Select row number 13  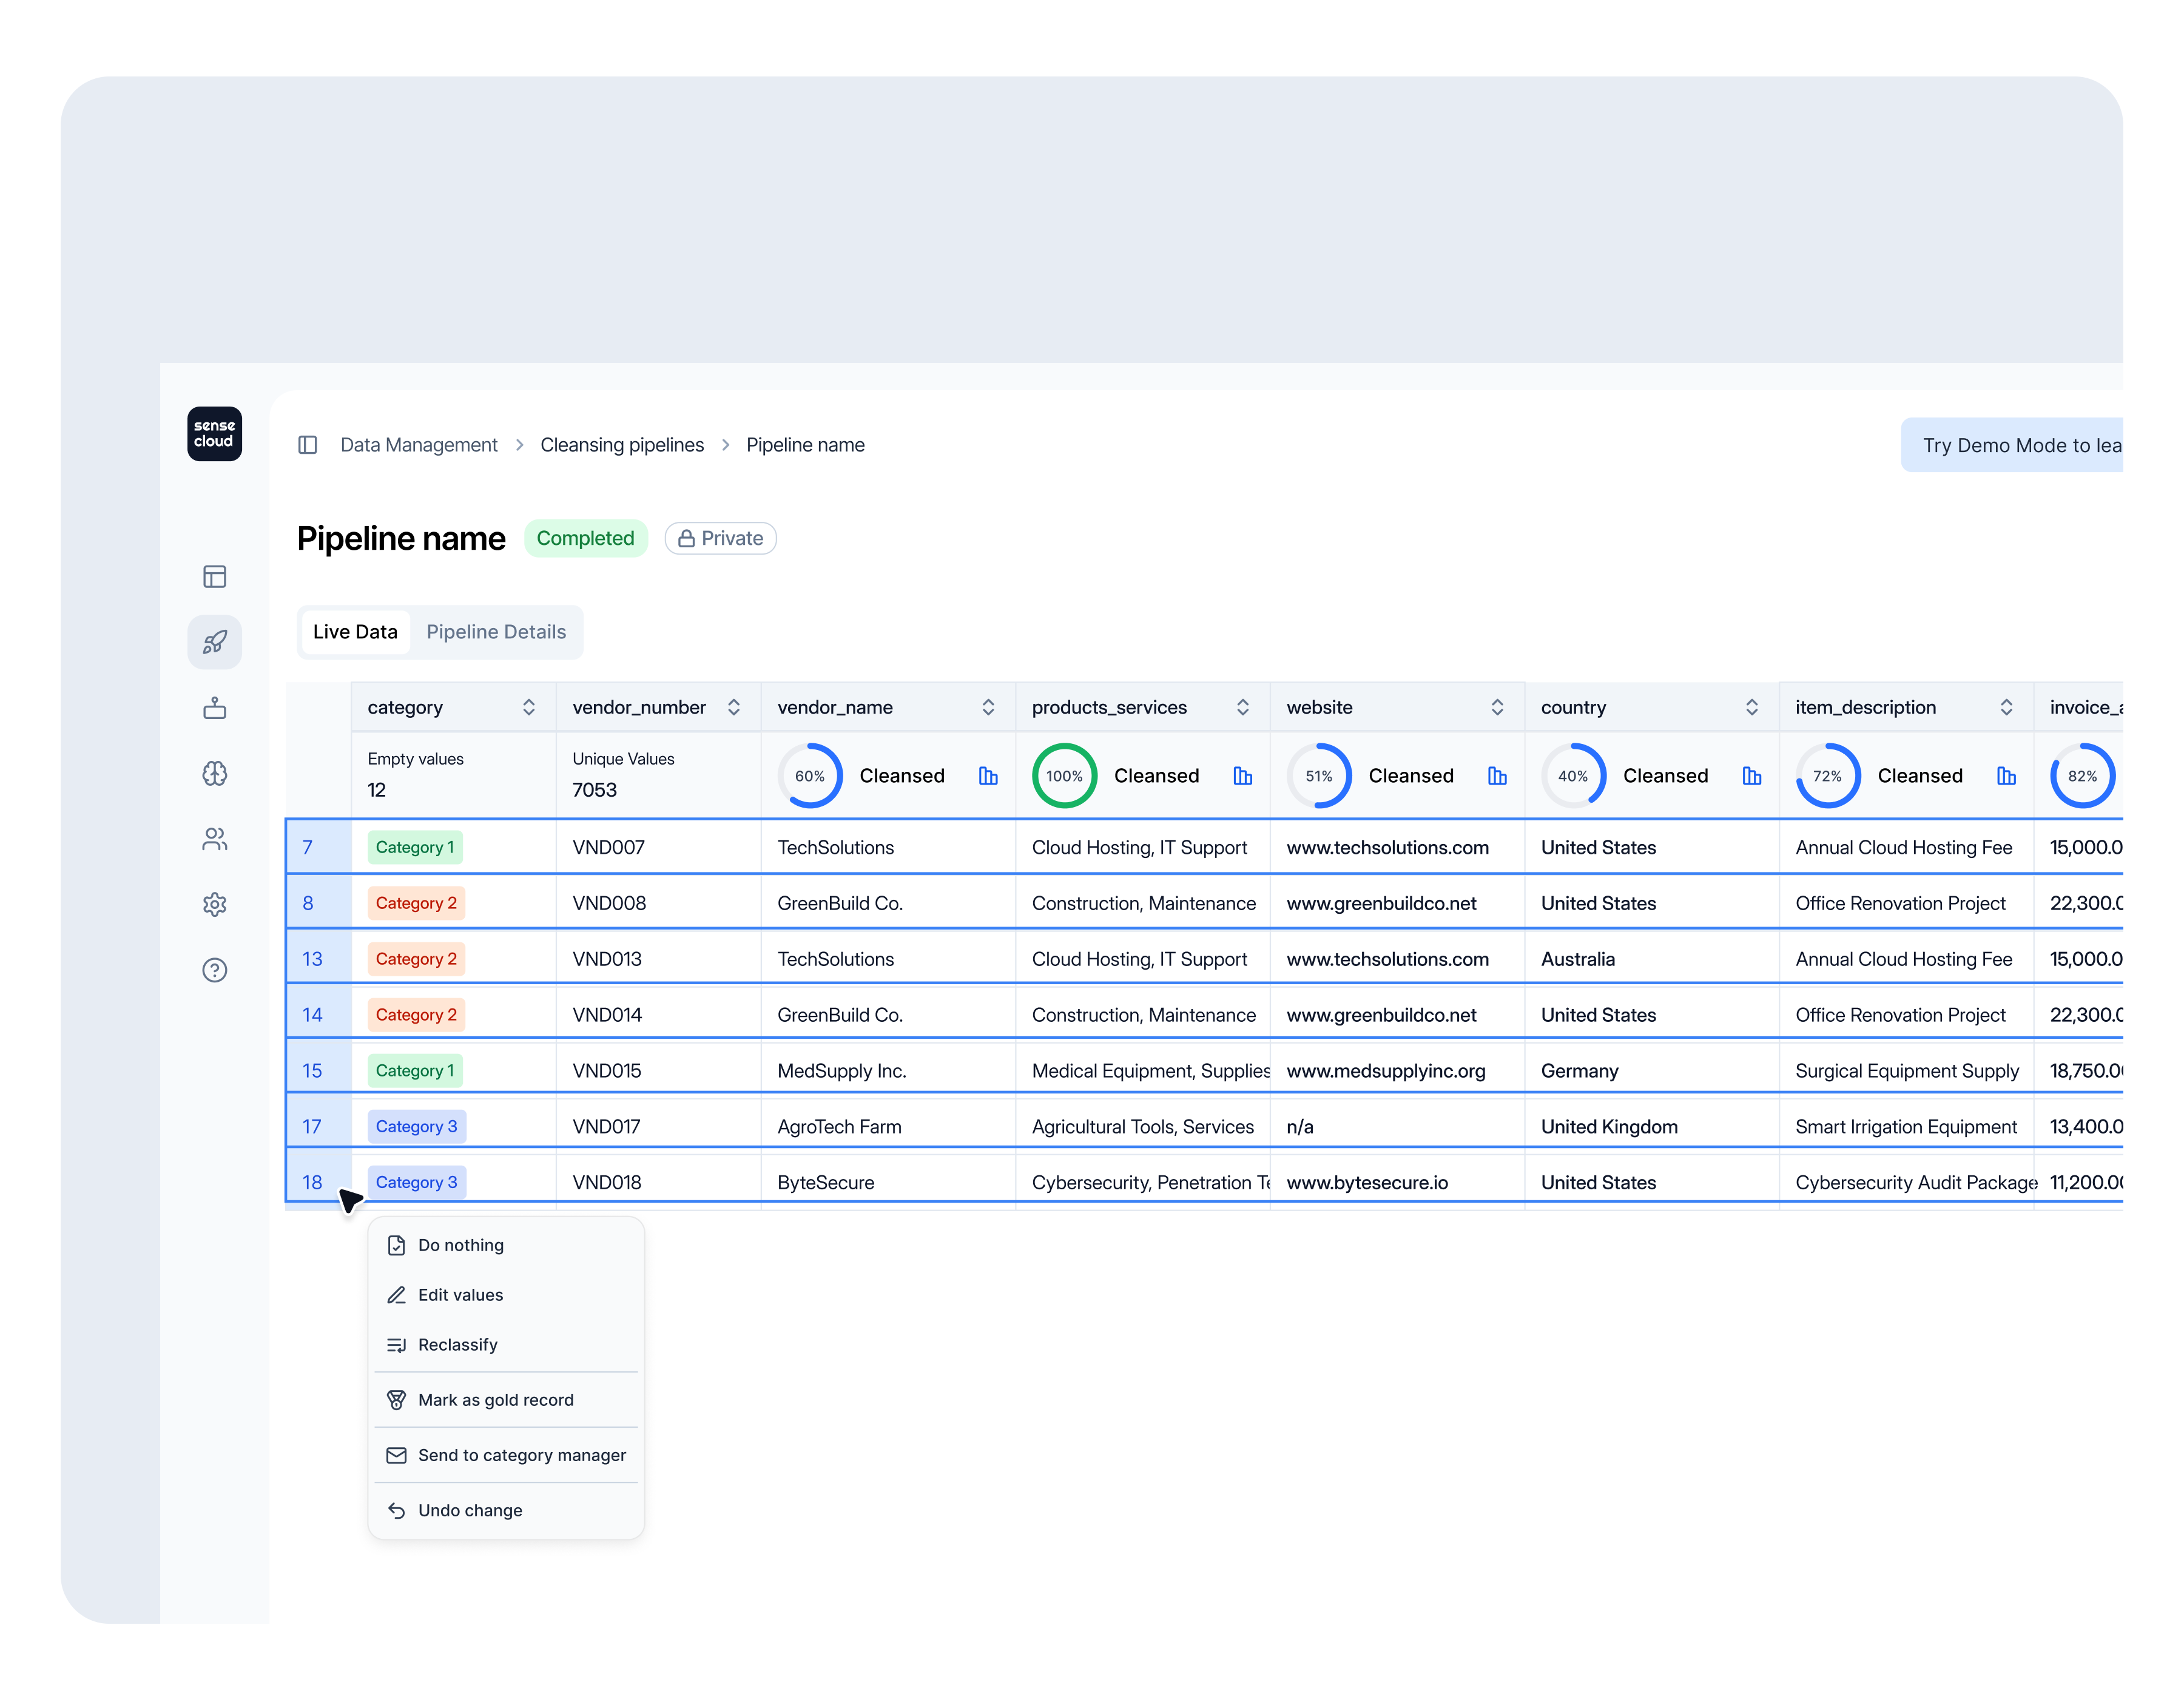coord(319,959)
